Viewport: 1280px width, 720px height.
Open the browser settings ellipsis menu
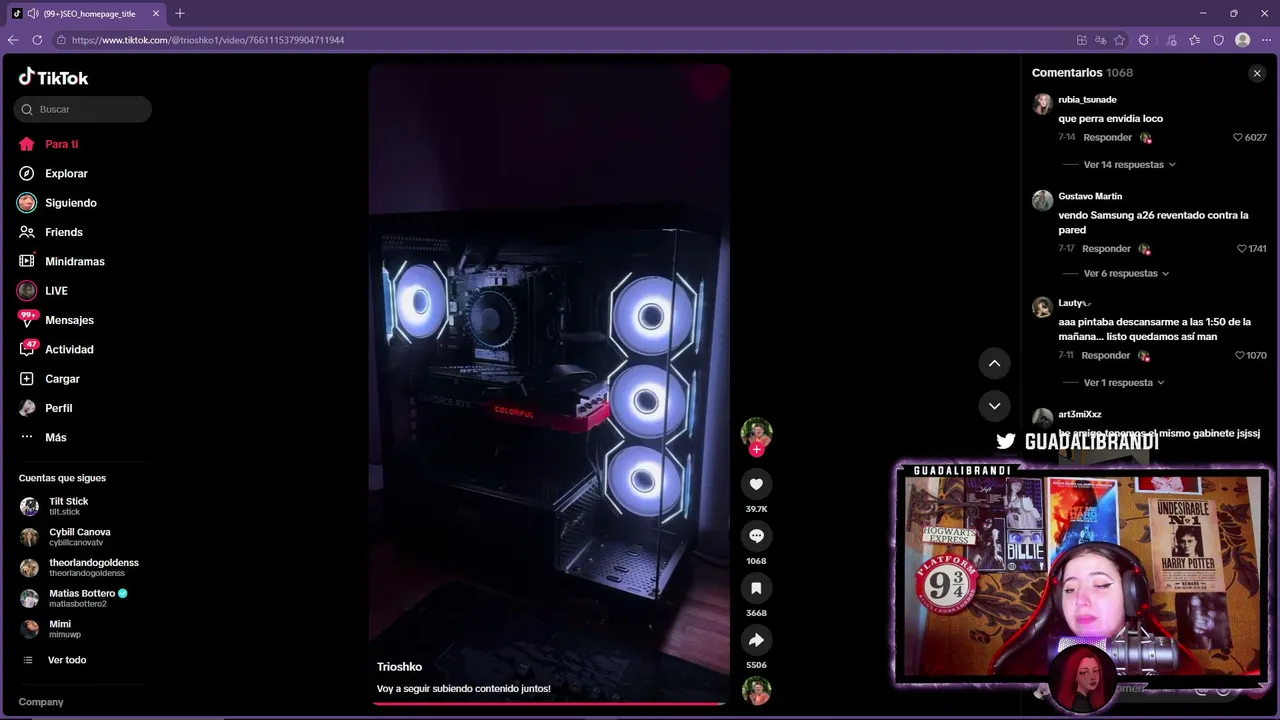click(1266, 40)
